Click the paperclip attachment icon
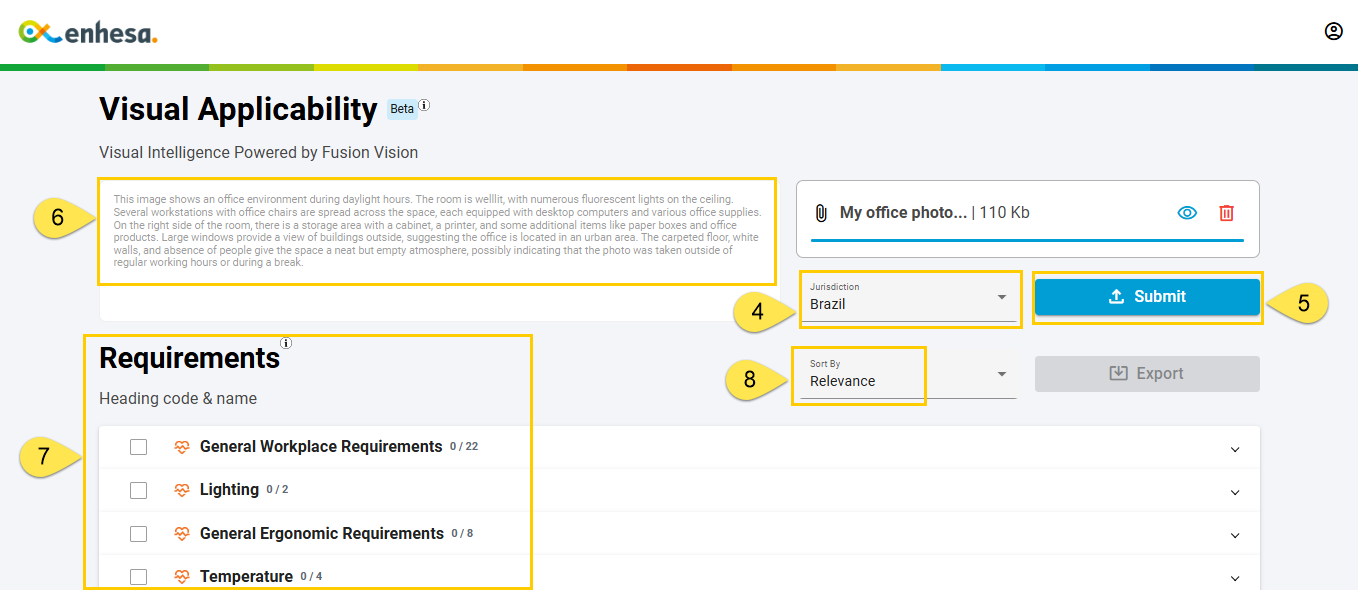1358x590 pixels. (x=820, y=213)
